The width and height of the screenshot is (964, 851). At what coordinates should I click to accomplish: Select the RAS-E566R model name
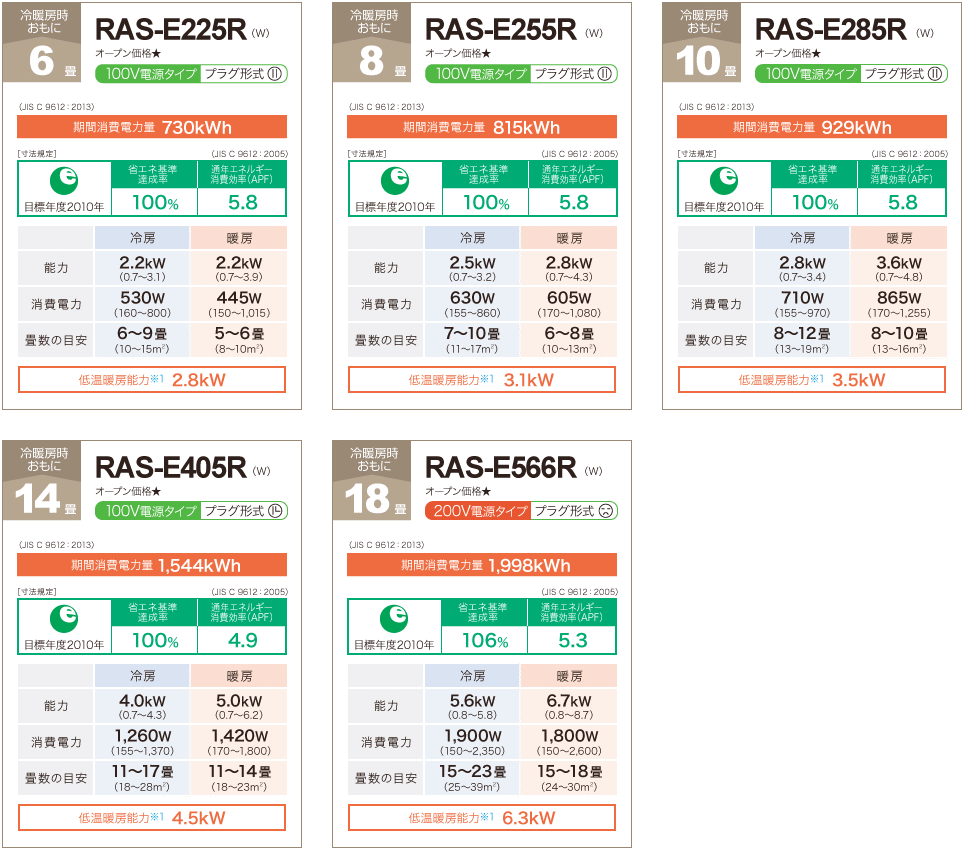(500, 467)
